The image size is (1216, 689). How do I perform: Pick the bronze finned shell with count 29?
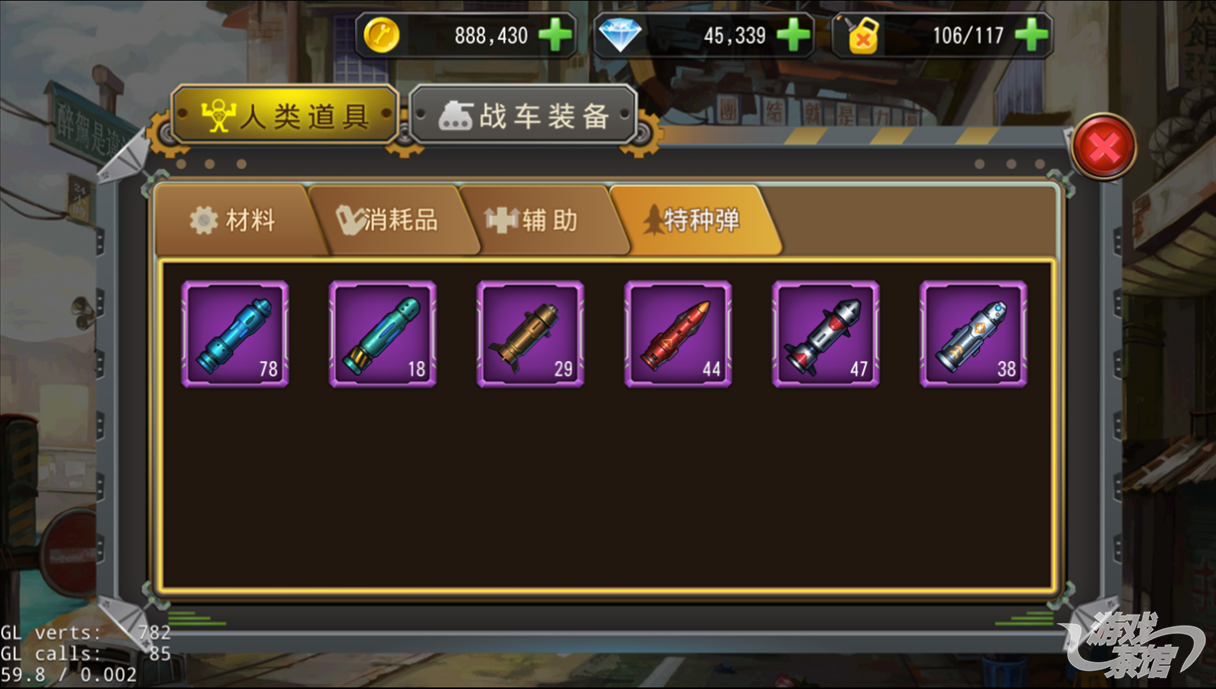(x=531, y=334)
